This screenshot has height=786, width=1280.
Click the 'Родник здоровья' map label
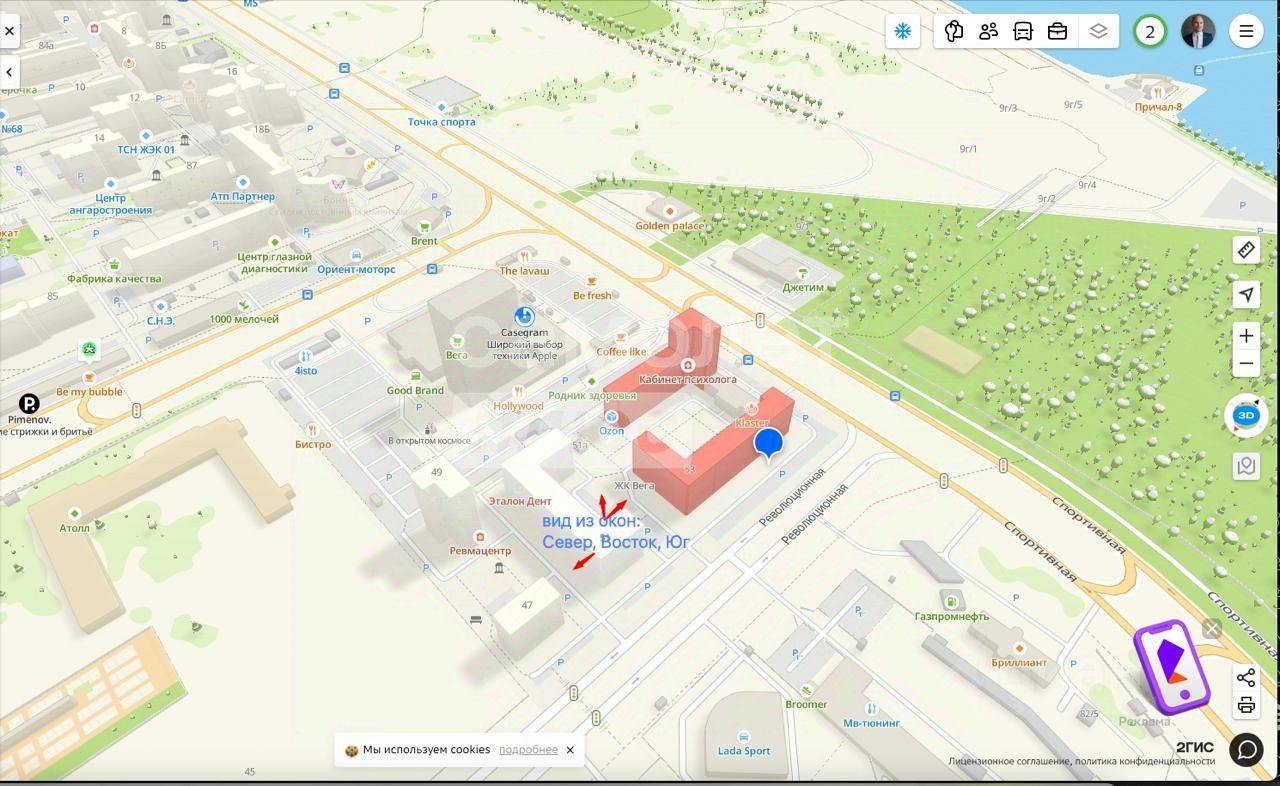pos(592,395)
